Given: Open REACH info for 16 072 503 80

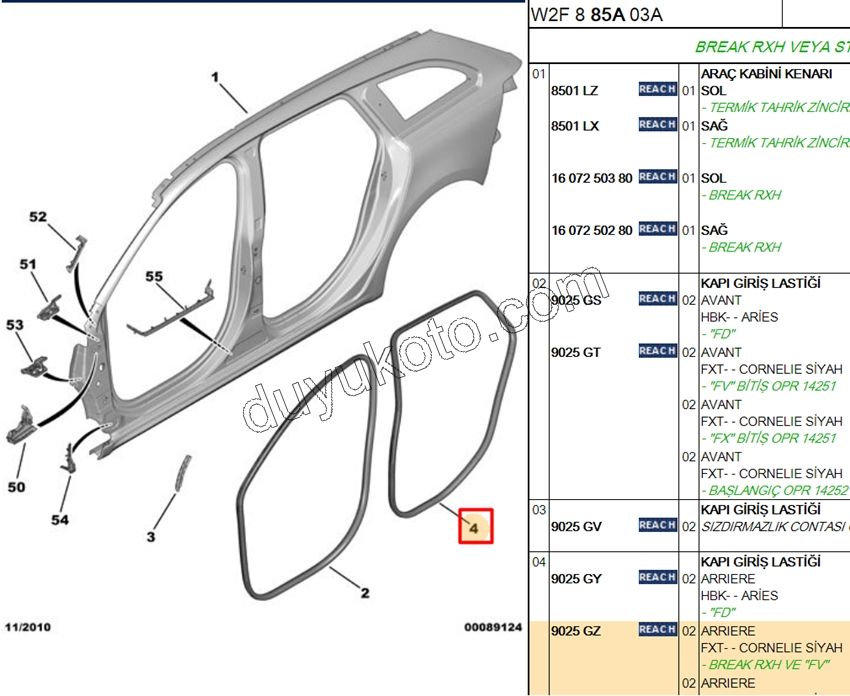Looking at the screenshot, I should (x=657, y=177).
